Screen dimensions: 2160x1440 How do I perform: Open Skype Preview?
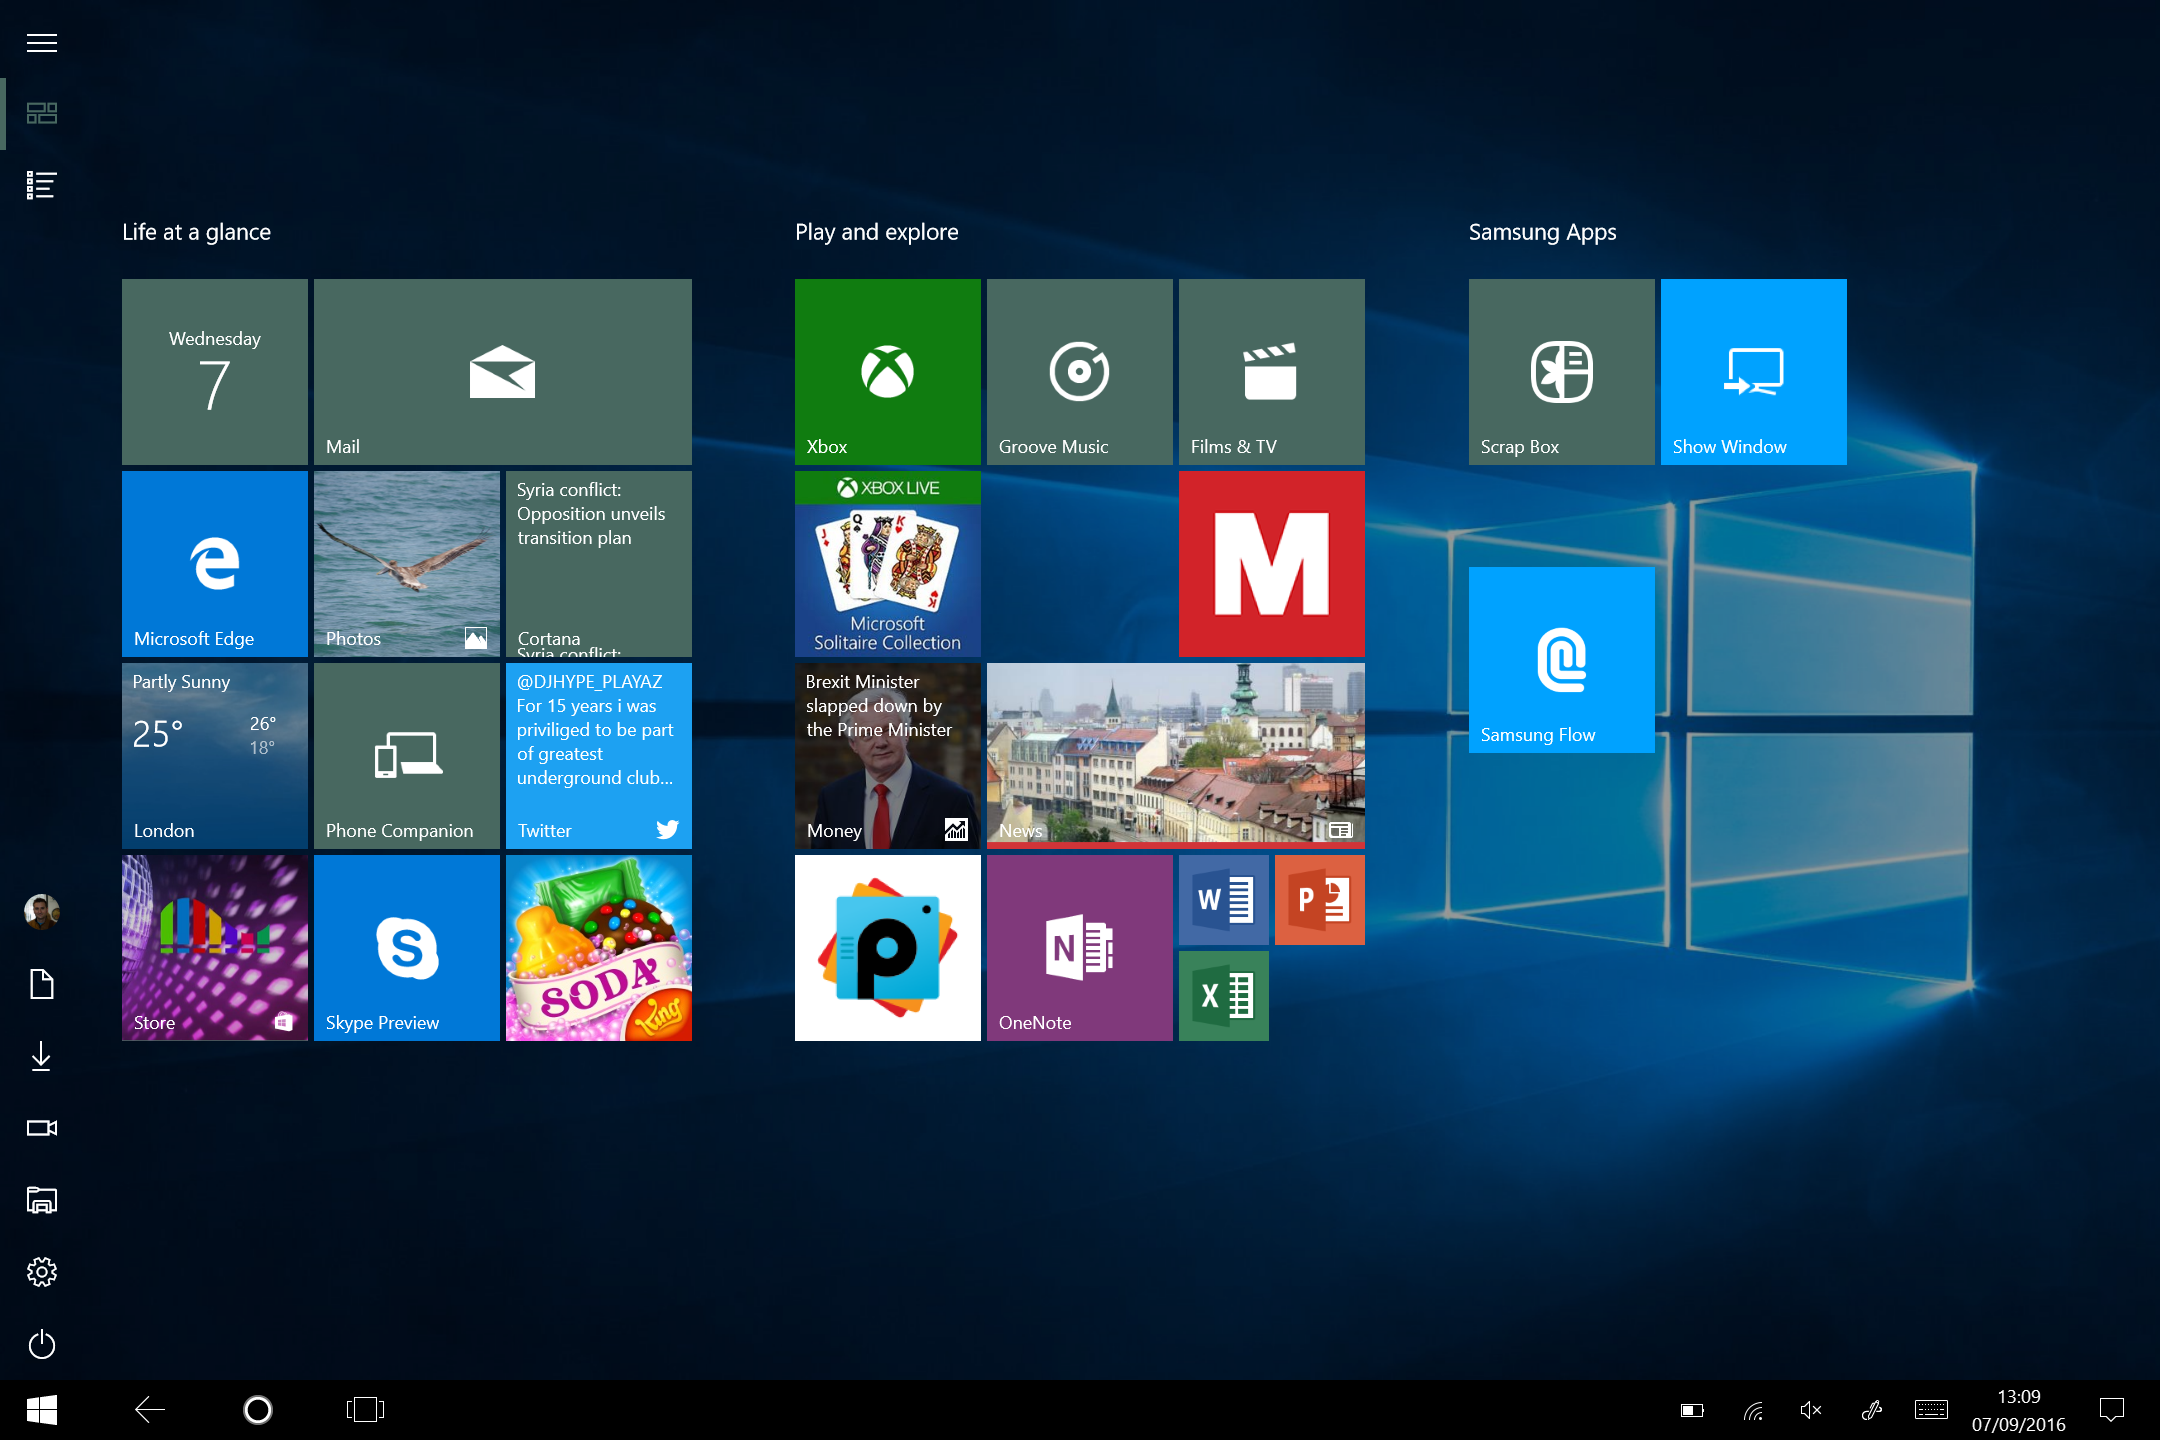coord(406,947)
